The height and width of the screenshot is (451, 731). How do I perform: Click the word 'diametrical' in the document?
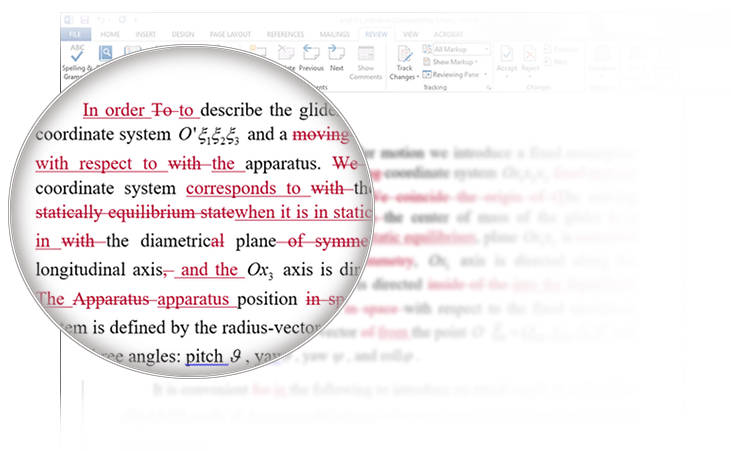[182, 241]
